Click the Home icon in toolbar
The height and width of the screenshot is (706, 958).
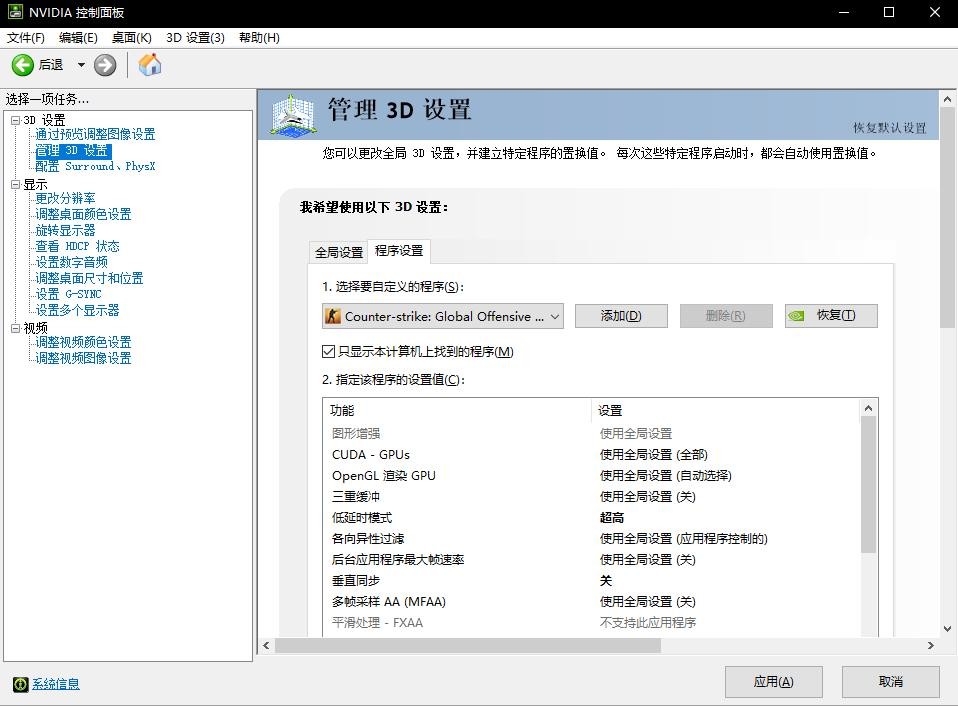coord(150,65)
